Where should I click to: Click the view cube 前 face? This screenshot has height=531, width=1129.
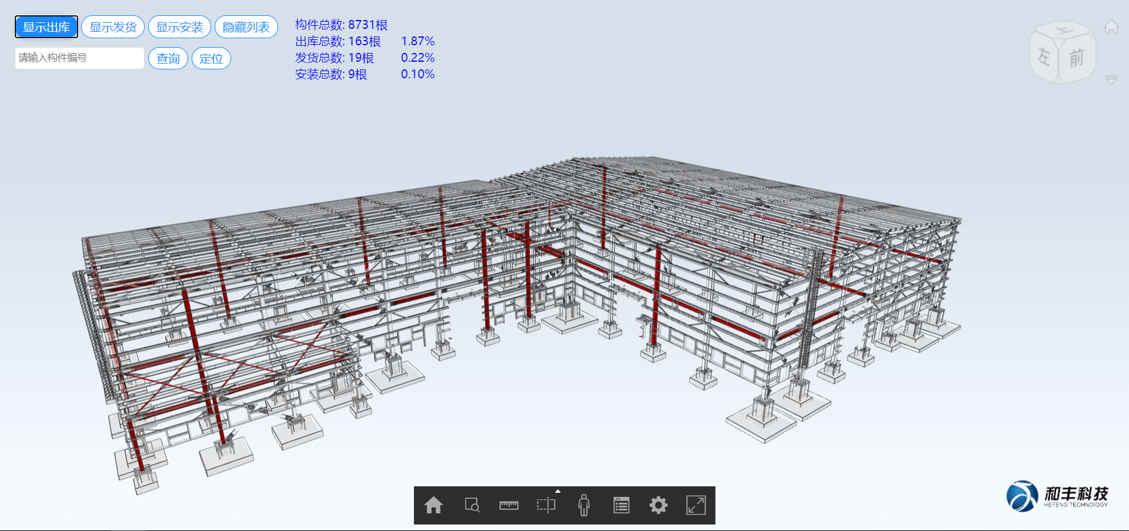[1076, 59]
